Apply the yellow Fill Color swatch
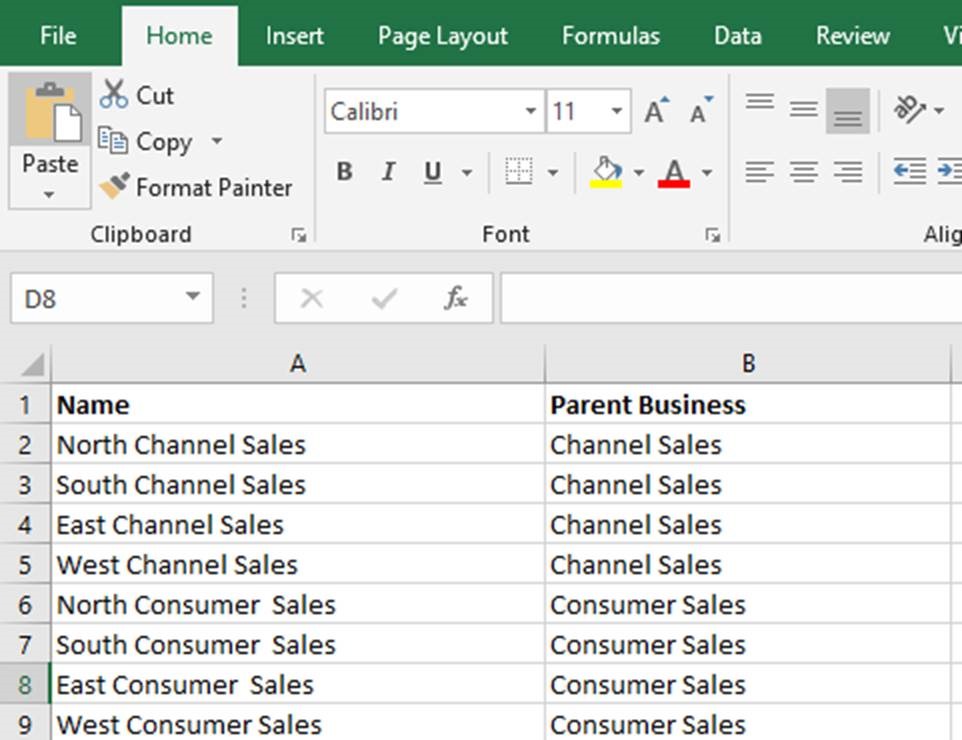The image size is (962, 740). point(606,172)
